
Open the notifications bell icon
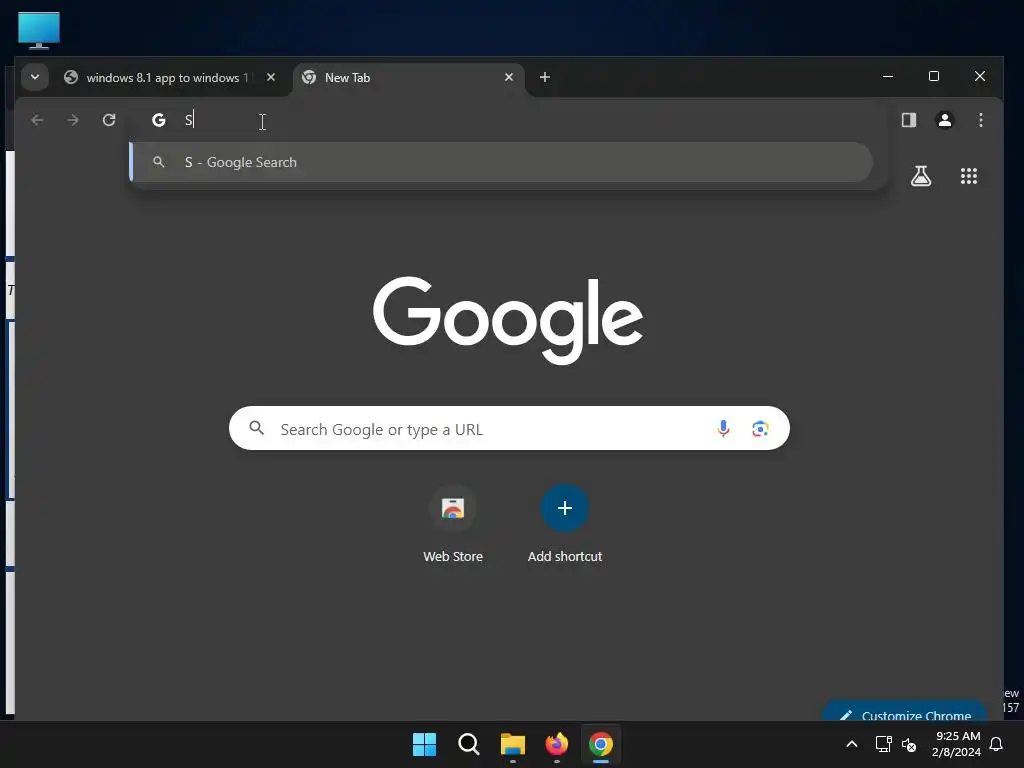996,744
